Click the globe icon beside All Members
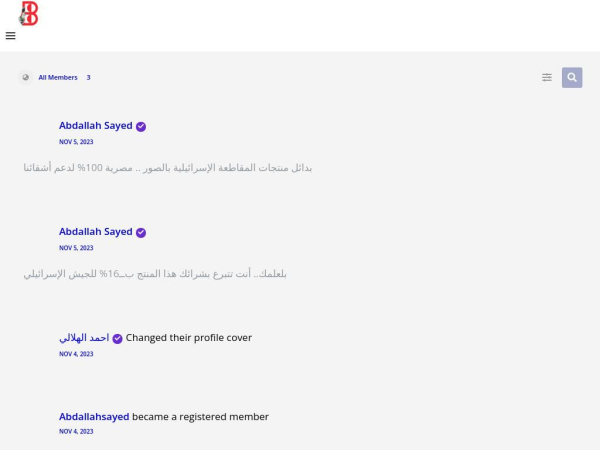The image size is (600, 450). click(x=26, y=77)
